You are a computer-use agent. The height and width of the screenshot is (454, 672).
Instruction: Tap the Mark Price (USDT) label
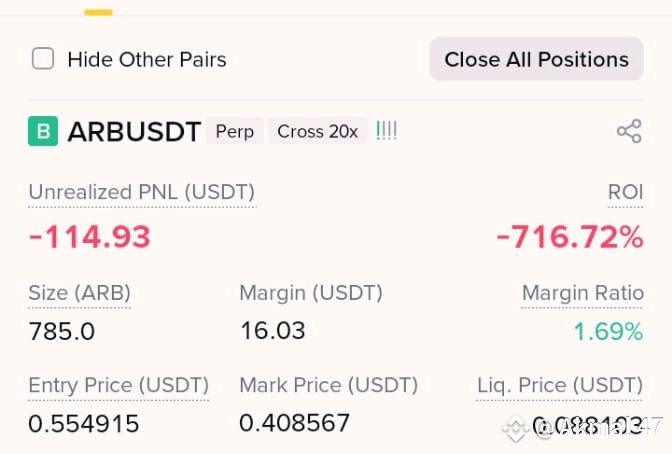328,385
